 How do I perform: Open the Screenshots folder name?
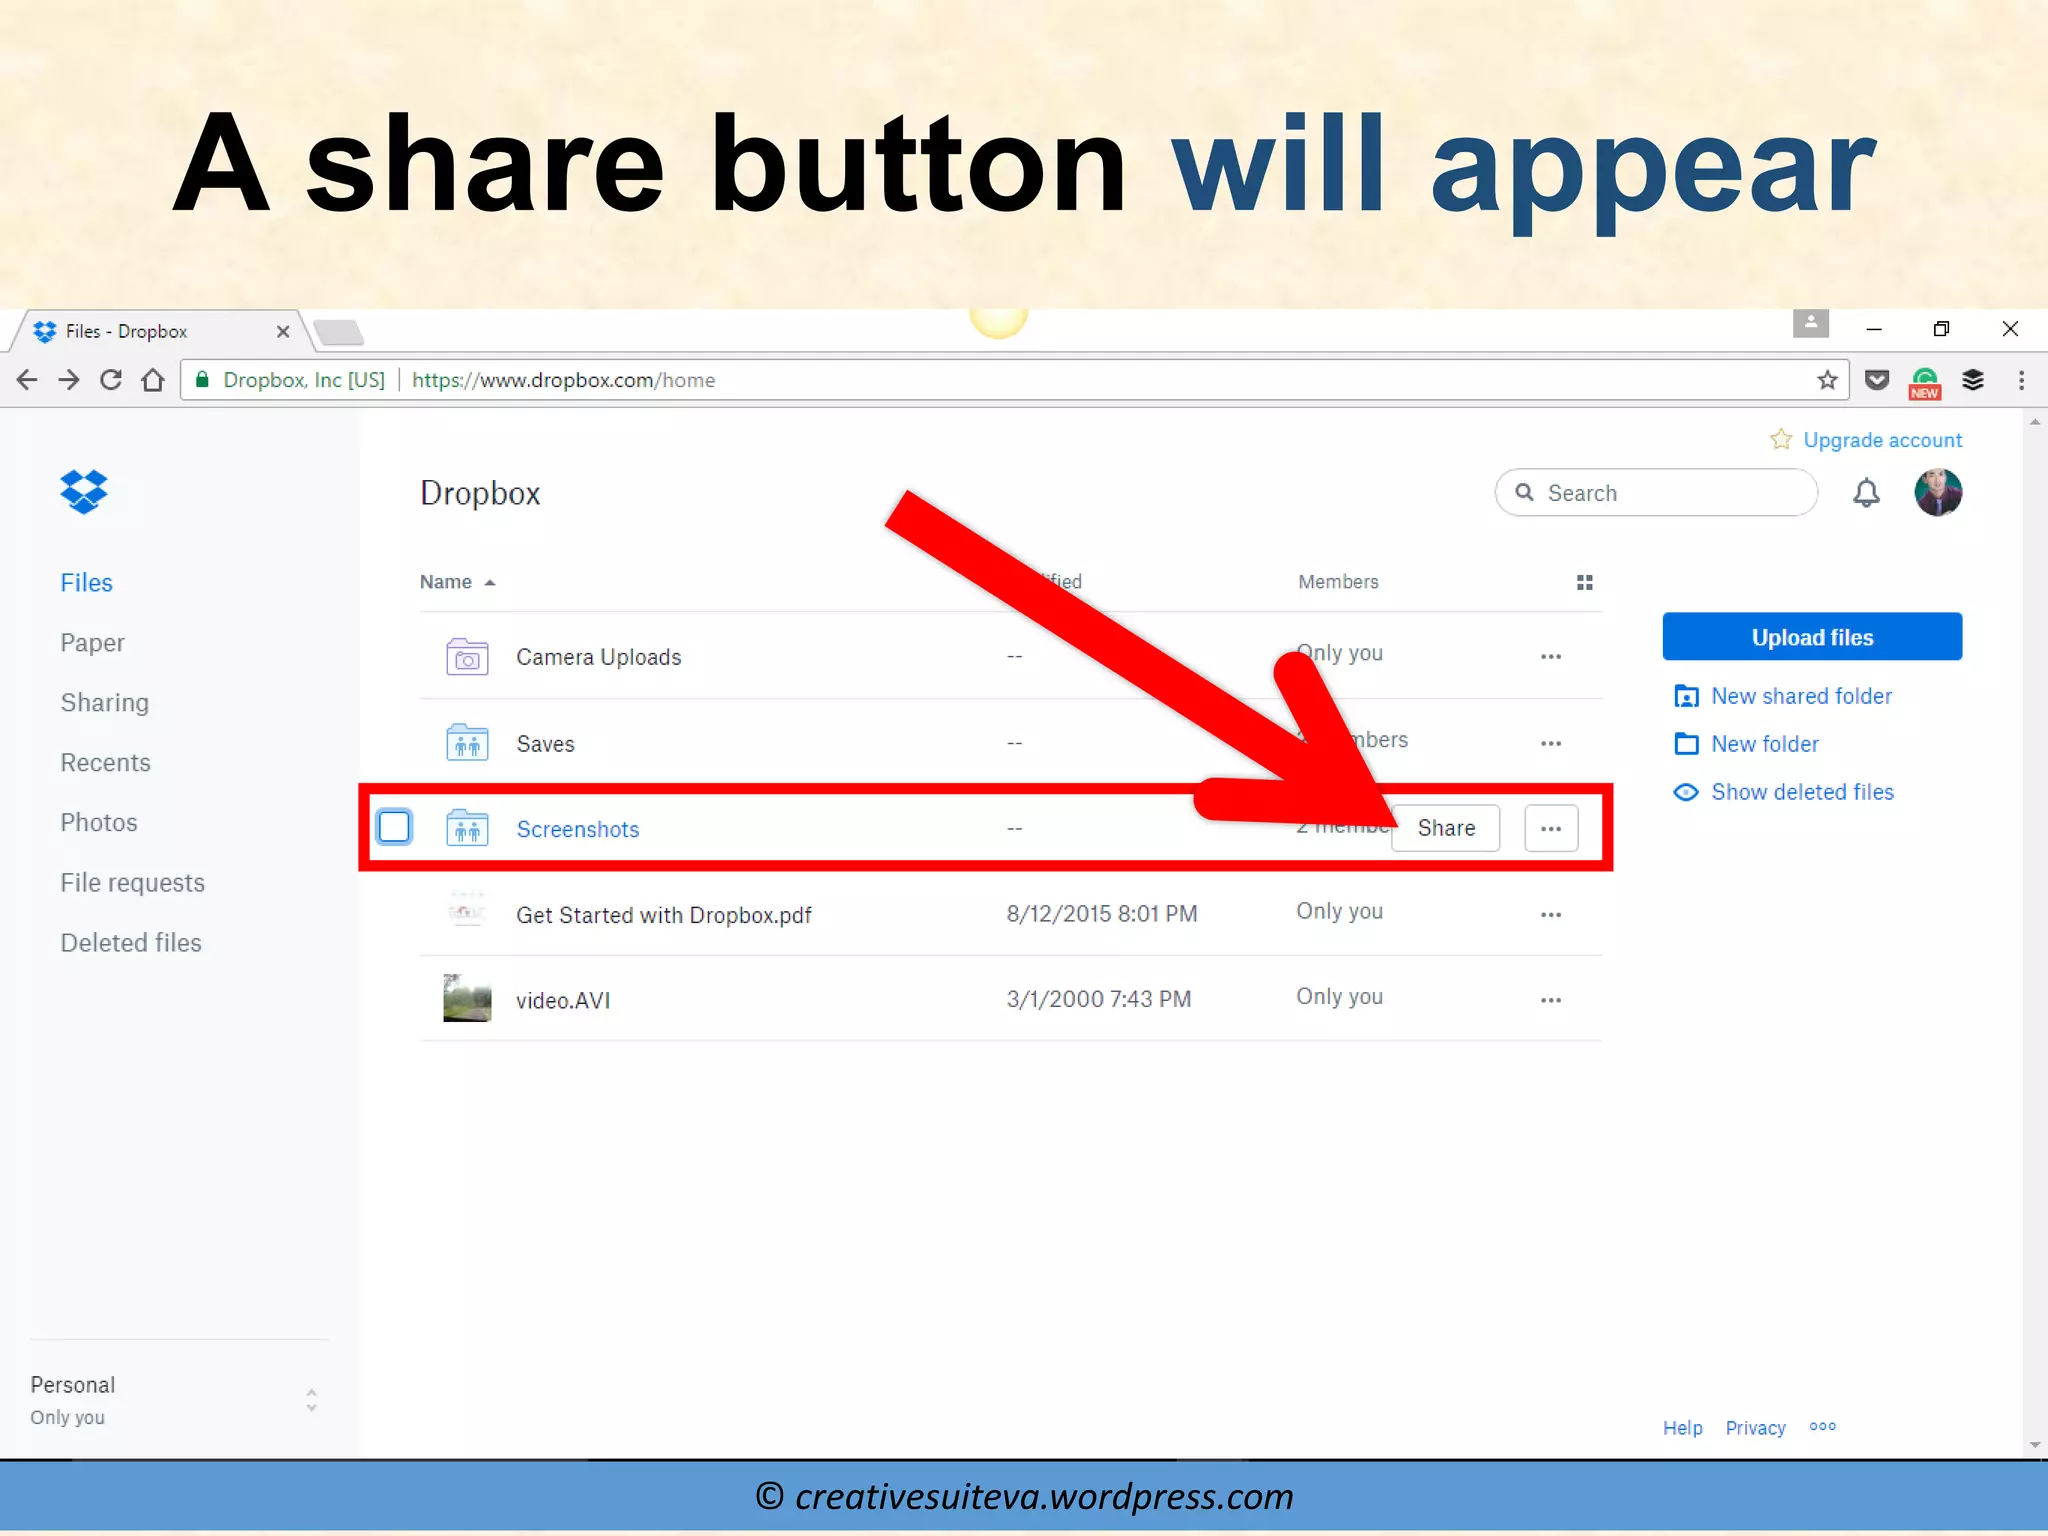[x=577, y=829]
